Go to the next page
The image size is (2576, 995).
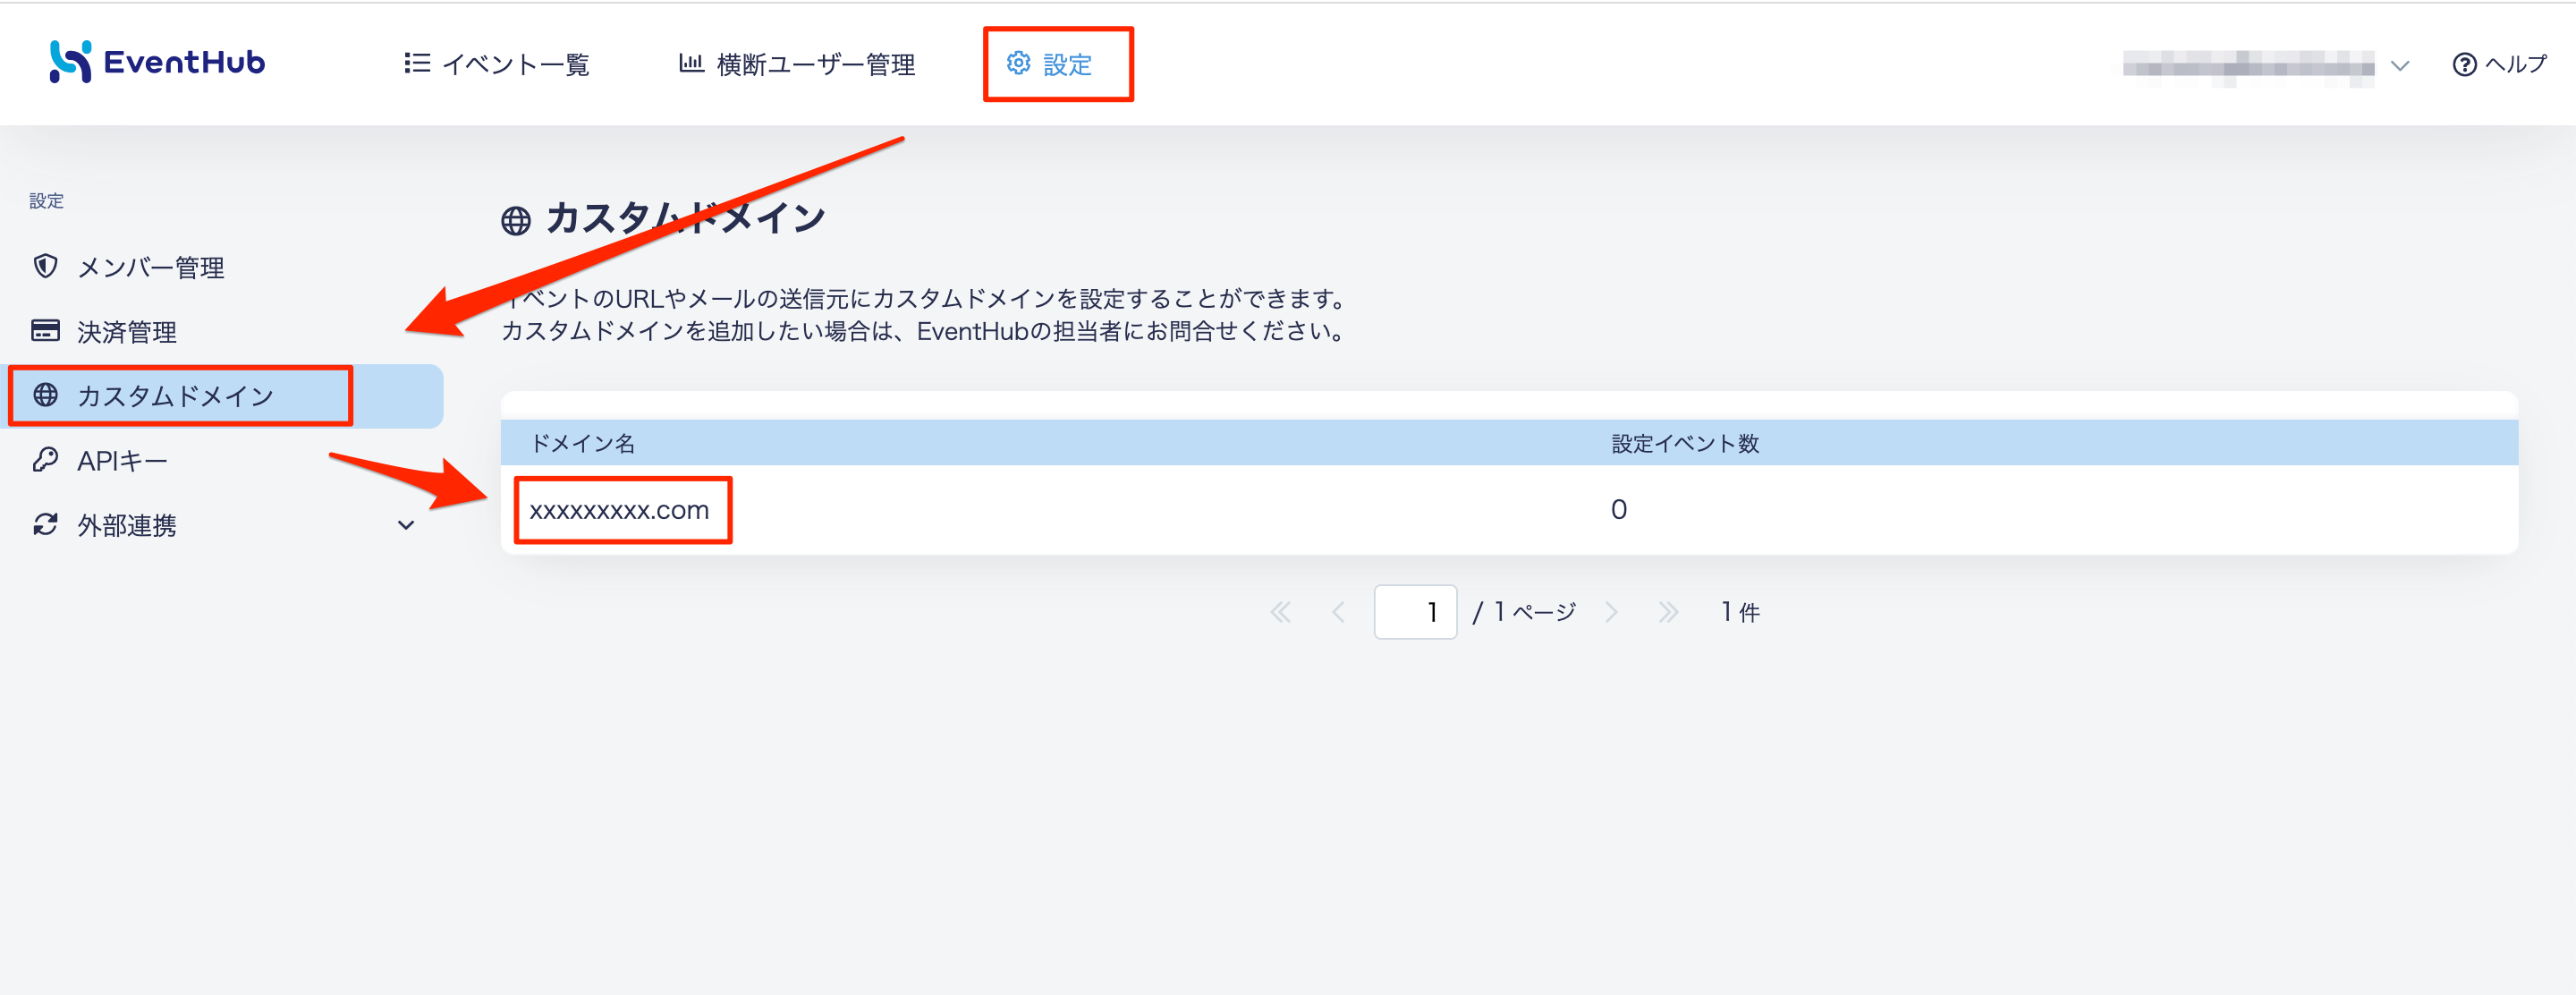[x=1611, y=612]
